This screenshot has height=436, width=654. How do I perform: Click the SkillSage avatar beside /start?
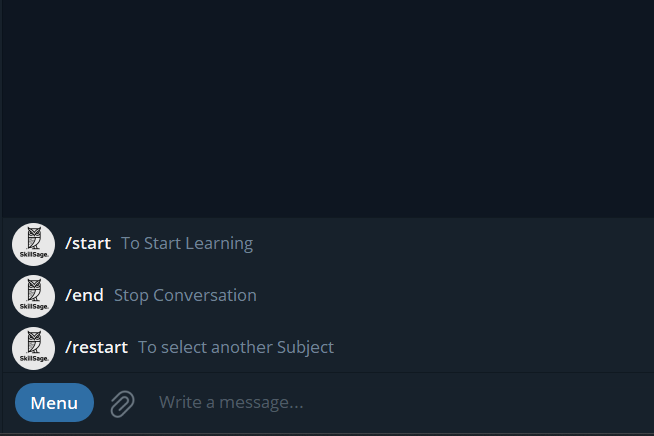tap(33, 244)
